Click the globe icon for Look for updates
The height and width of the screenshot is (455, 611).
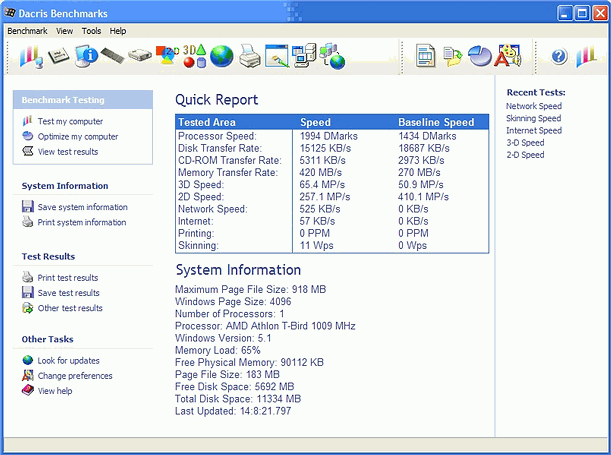[27, 360]
